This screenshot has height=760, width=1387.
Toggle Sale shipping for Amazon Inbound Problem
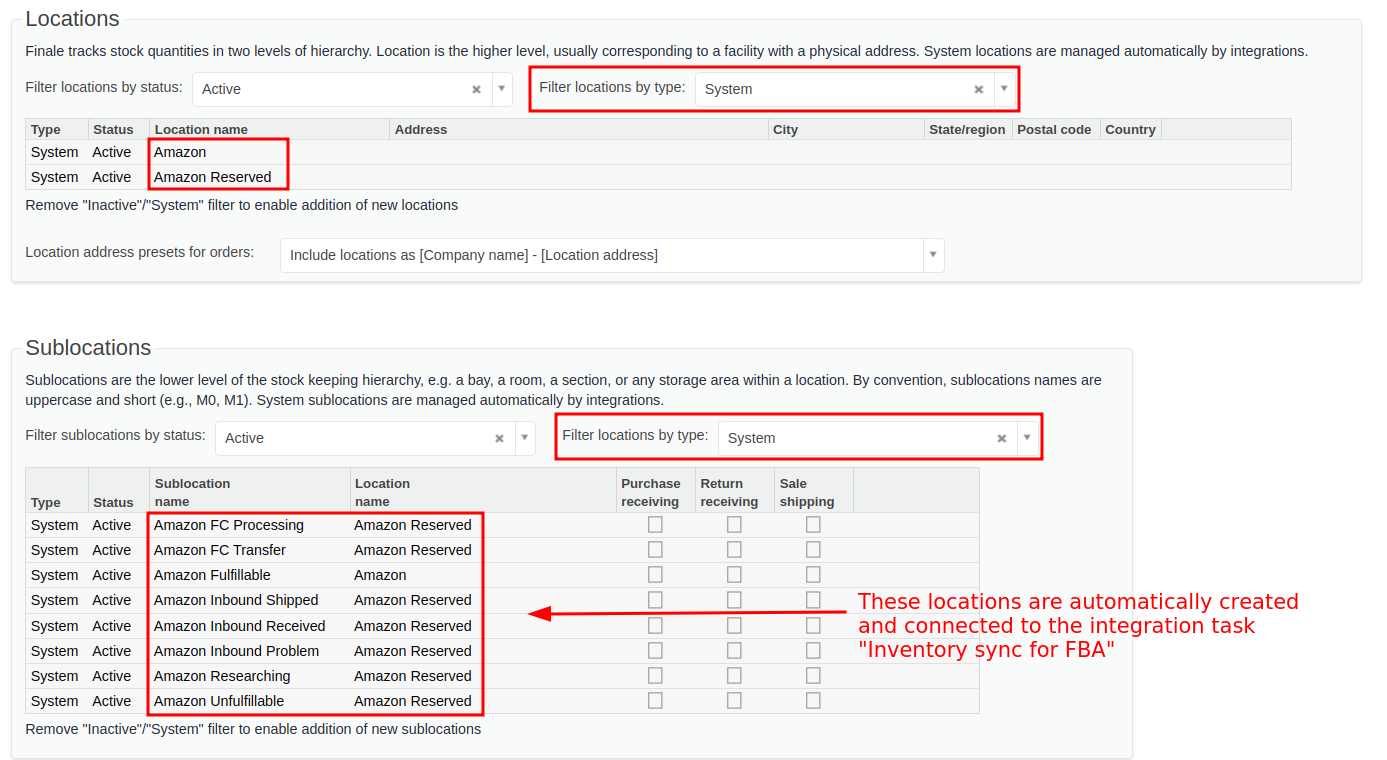point(813,650)
